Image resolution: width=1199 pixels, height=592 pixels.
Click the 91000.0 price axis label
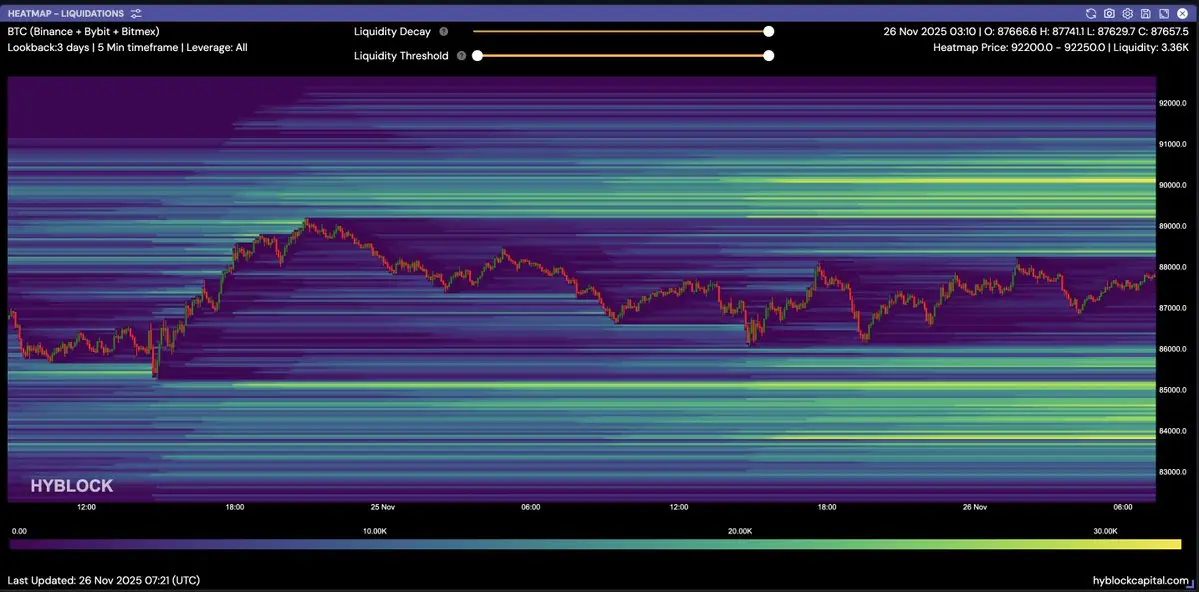(1172, 144)
